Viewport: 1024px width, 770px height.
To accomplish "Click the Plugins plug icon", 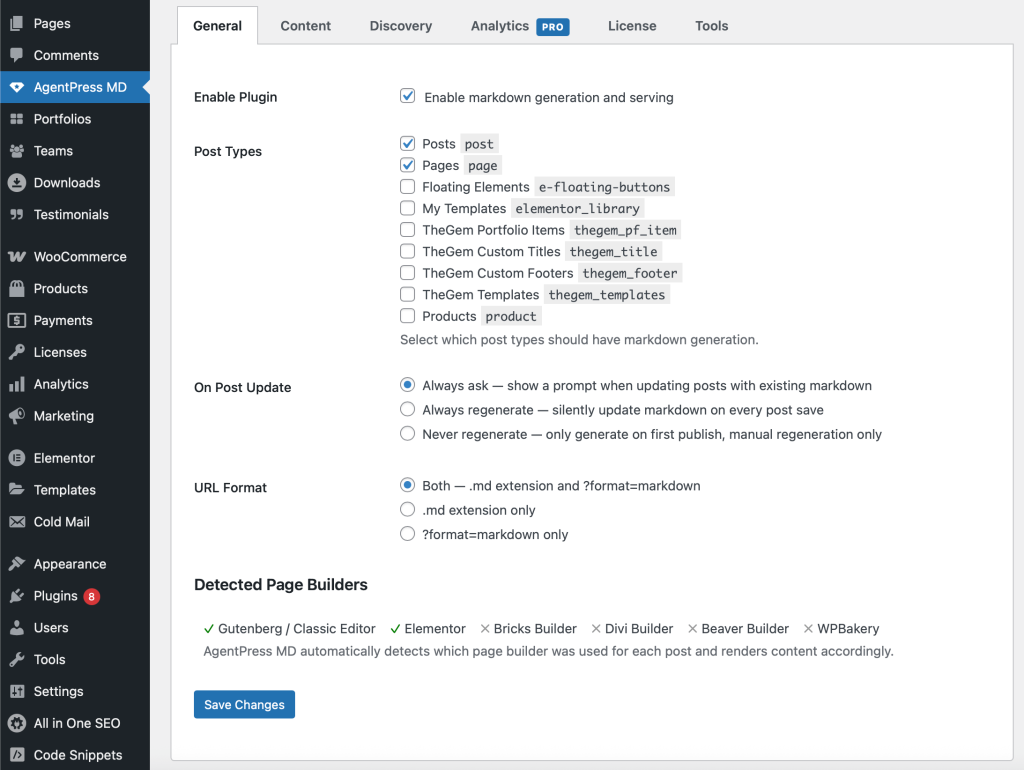I will (x=17, y=596).
